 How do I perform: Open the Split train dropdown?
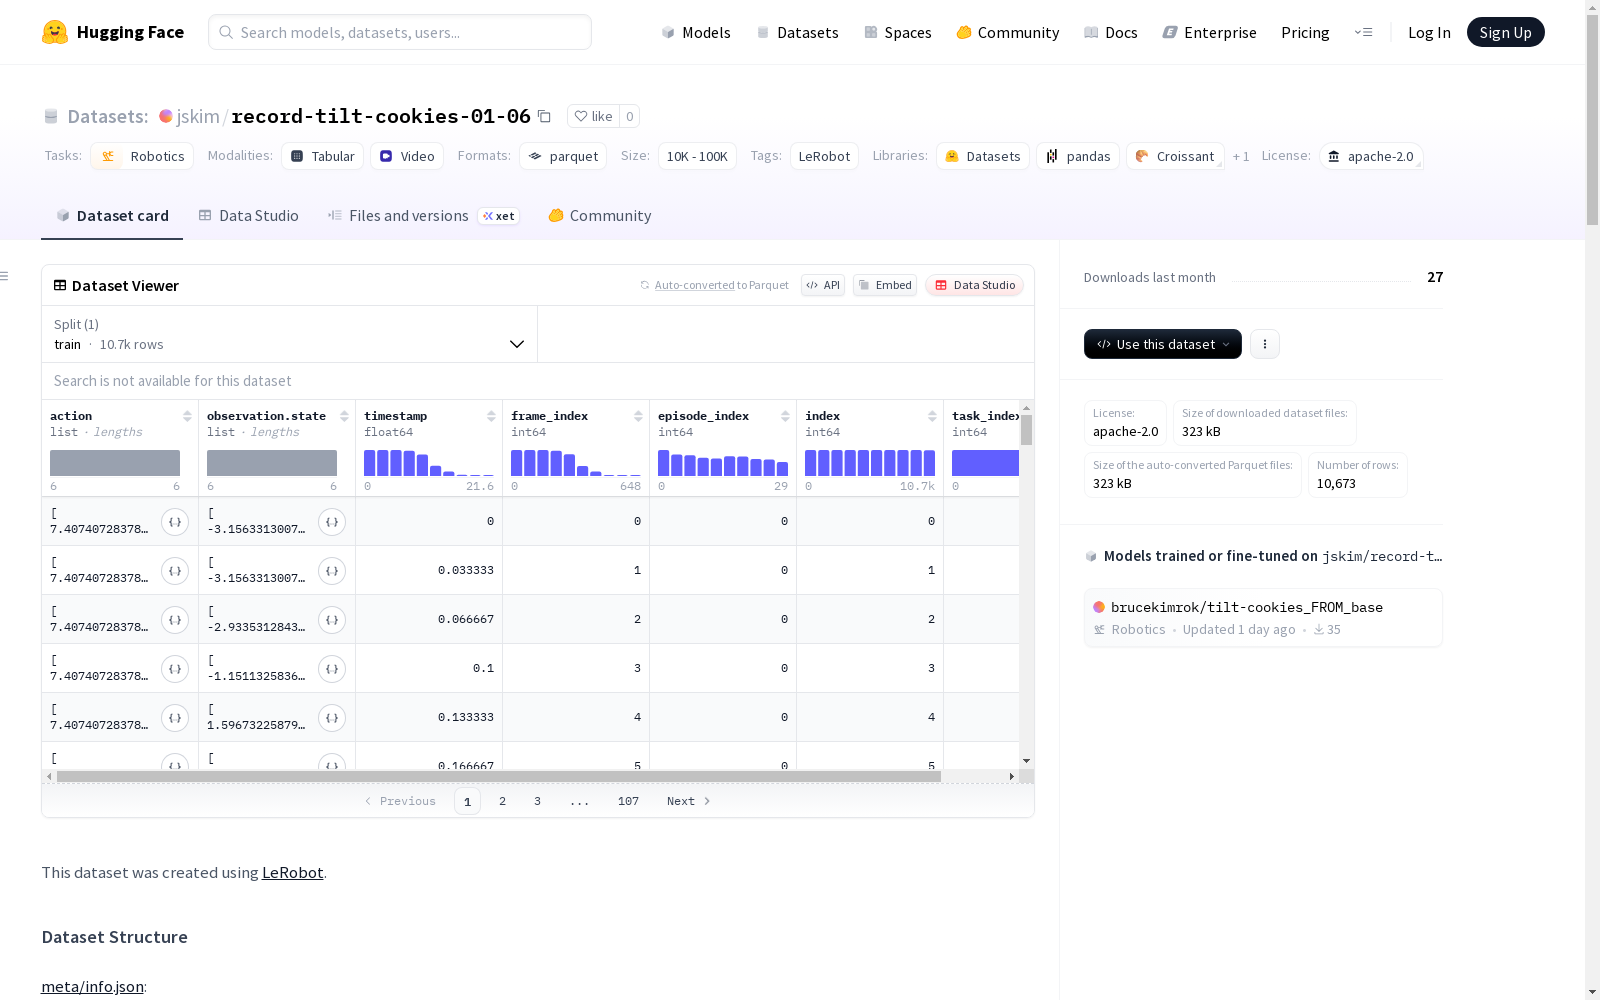point(290,334)
